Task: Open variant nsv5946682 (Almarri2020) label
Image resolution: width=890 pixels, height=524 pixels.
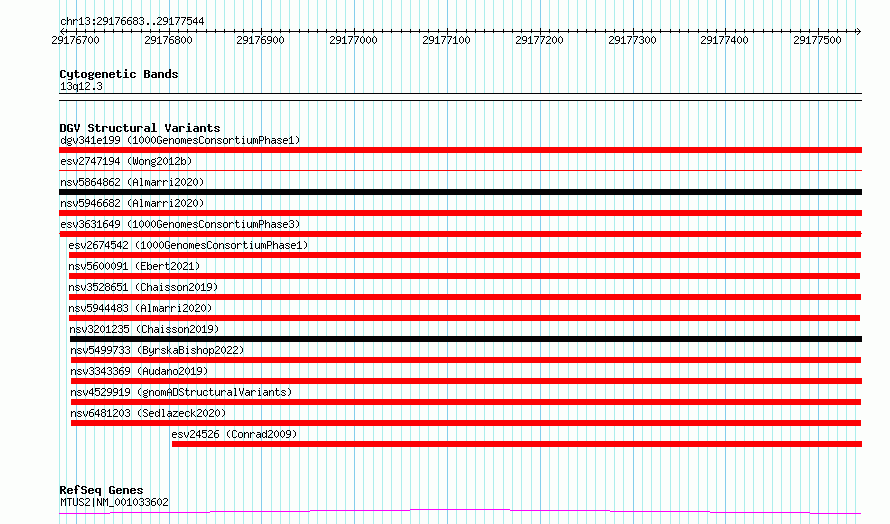Action: tap(132, 203)
